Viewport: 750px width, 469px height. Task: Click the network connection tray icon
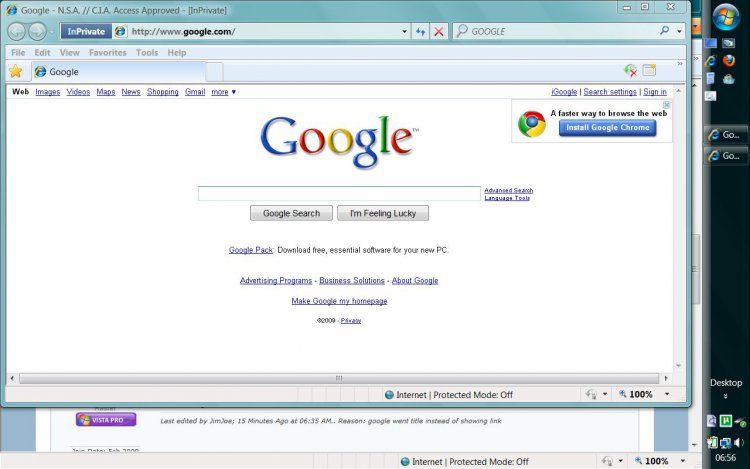[726, 443]
